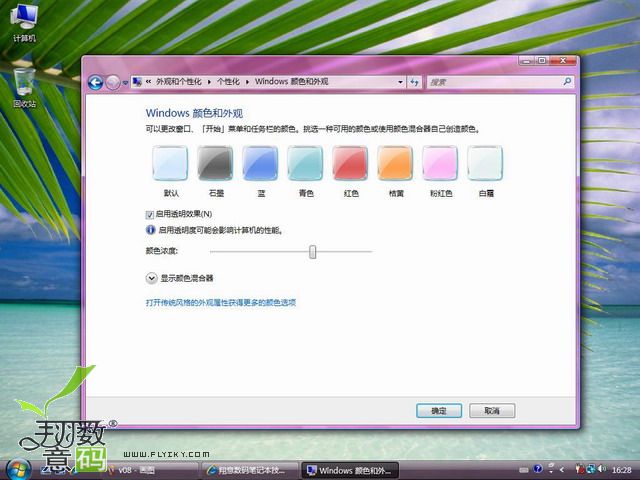Click the 16:28 system clock
Screen dimensions: 640x480
tap(622, 470)
